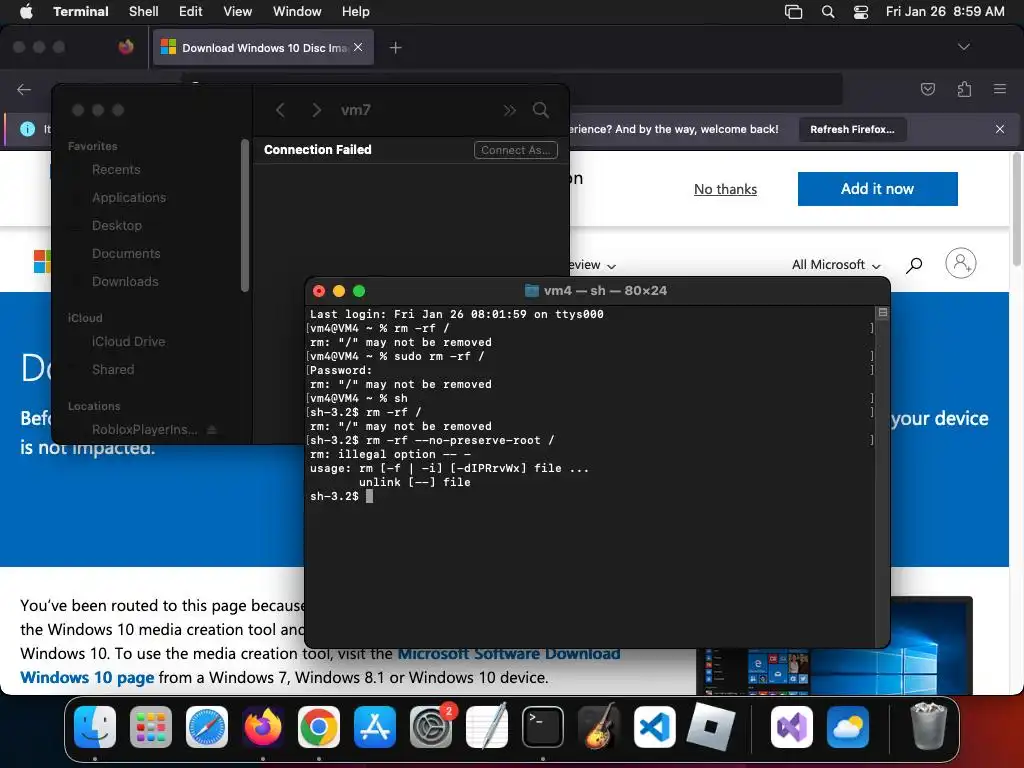
Task: Open Launchpad in the Dock
Action: pos(151,727)
